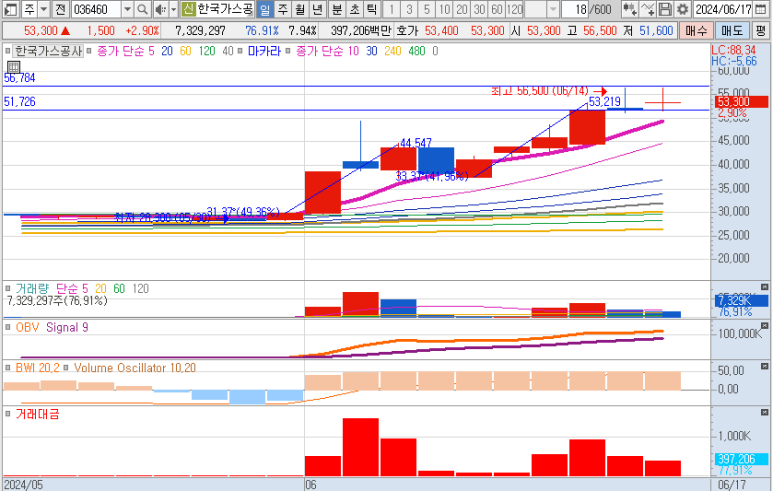Click the candle count field showing 18
The image size is (773, 491).
tap(575, 9)
